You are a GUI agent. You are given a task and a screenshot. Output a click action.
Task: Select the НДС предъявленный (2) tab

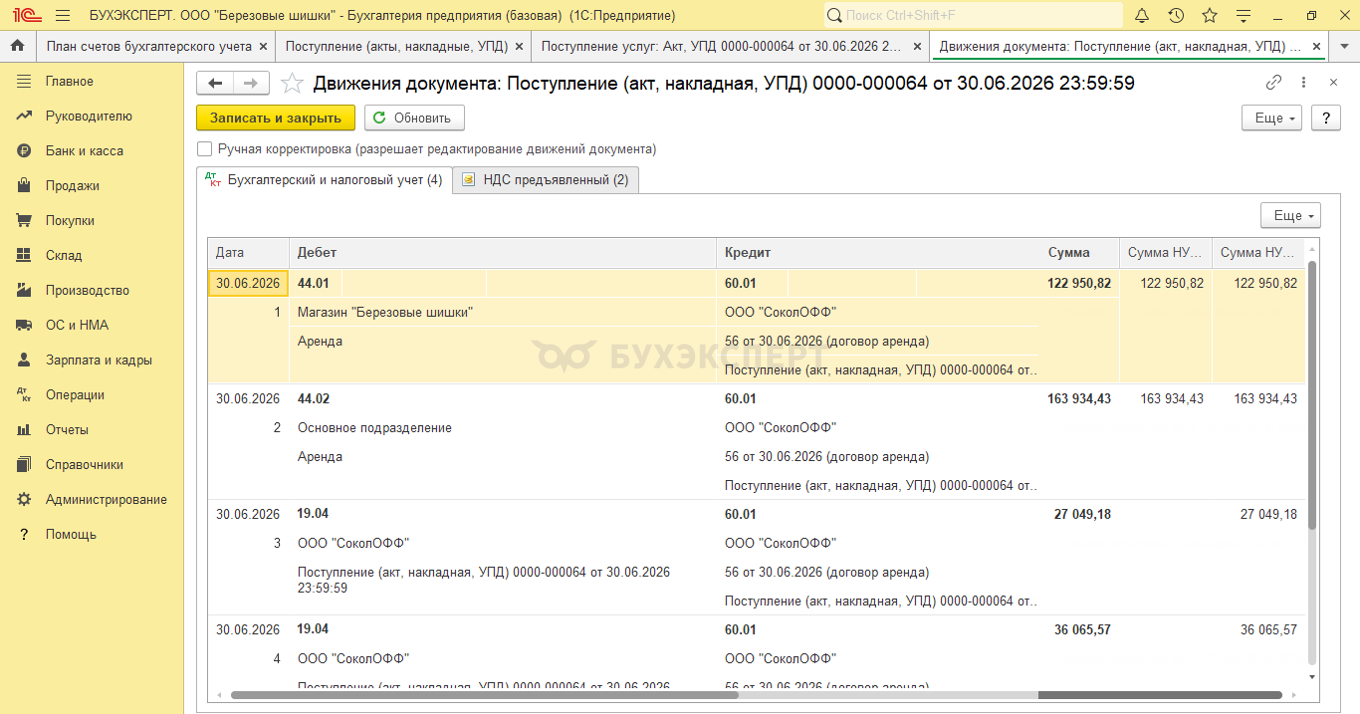point(546,180)
